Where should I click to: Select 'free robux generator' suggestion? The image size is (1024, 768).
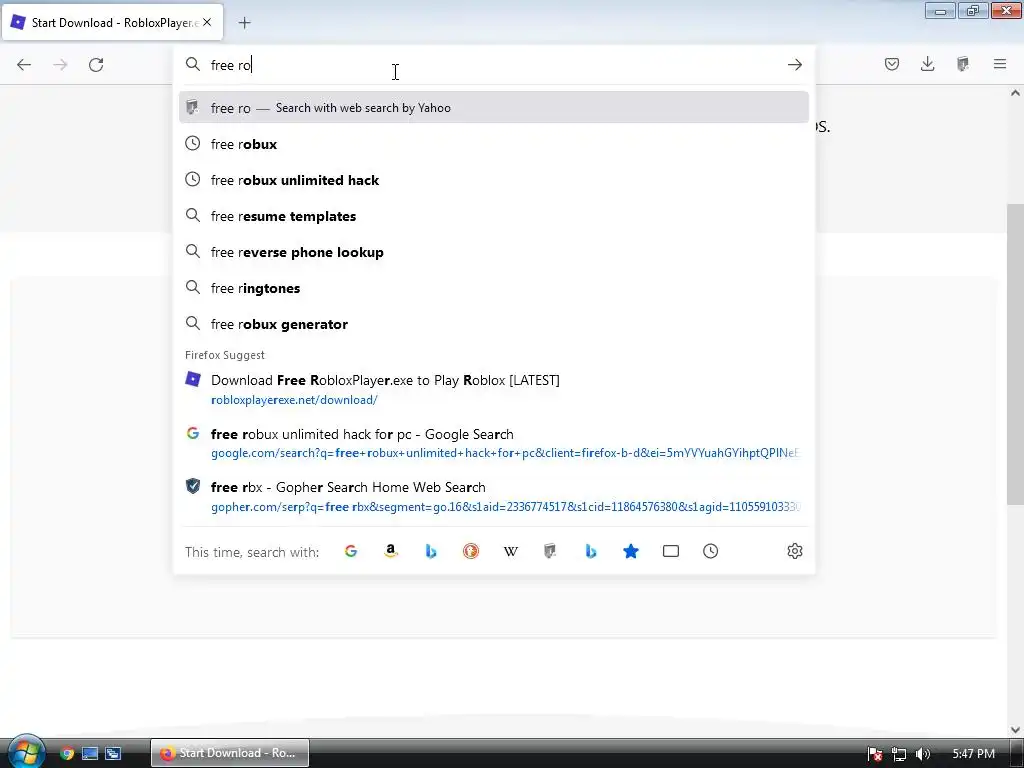click(x=494, y=324)
